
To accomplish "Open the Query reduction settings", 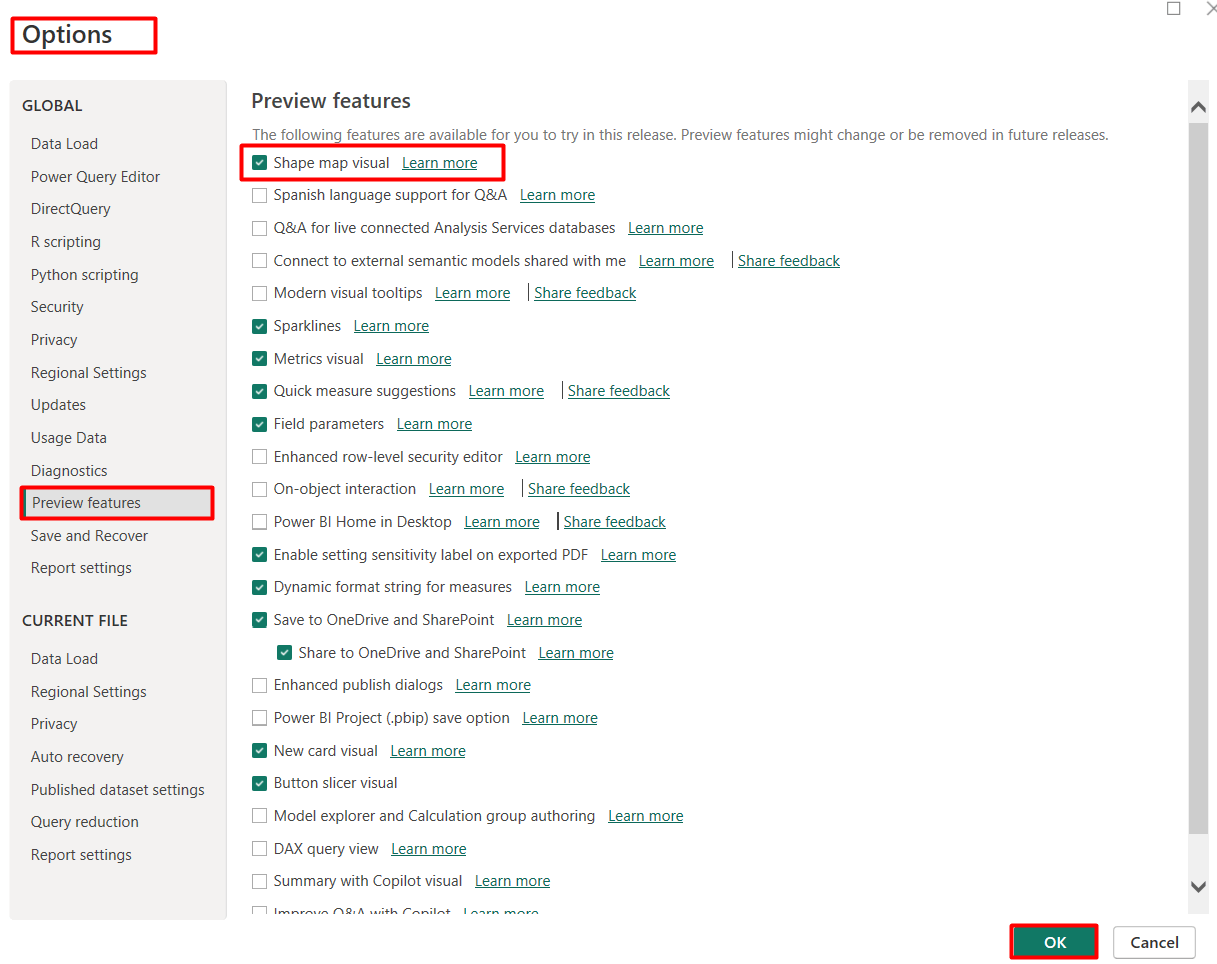I will [x=84, y=821].
